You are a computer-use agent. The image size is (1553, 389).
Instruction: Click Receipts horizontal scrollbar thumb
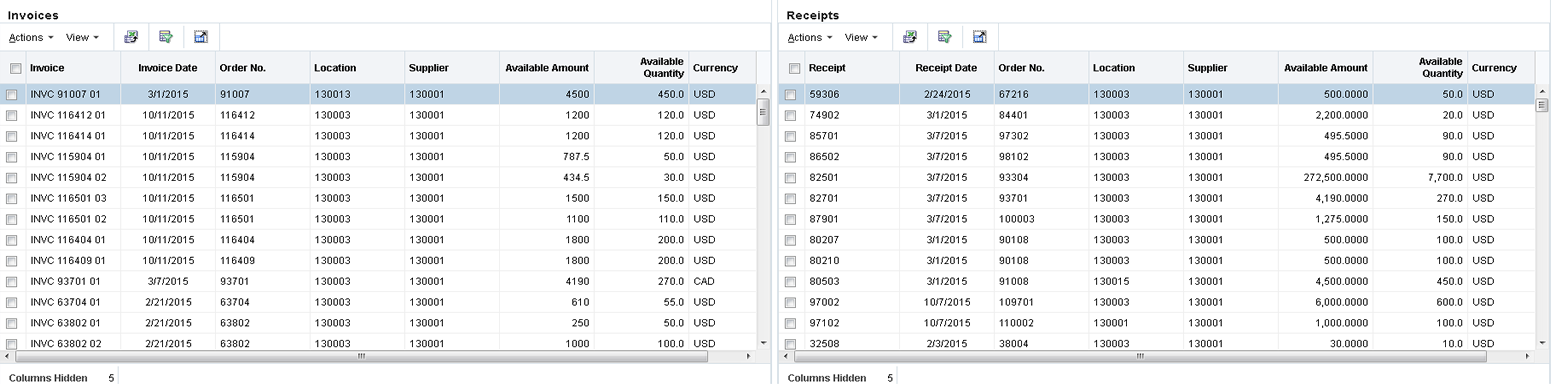pos(1140,356)
